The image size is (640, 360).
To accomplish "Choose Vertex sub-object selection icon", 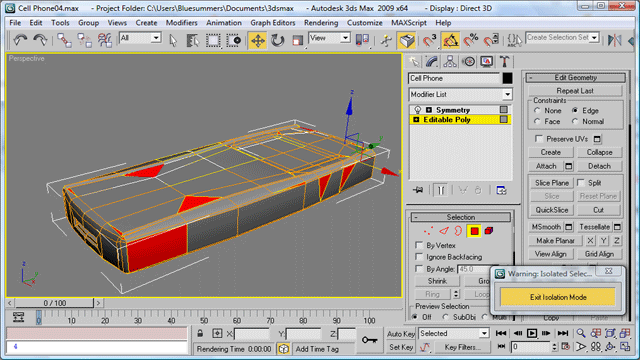I will (428, 231).
